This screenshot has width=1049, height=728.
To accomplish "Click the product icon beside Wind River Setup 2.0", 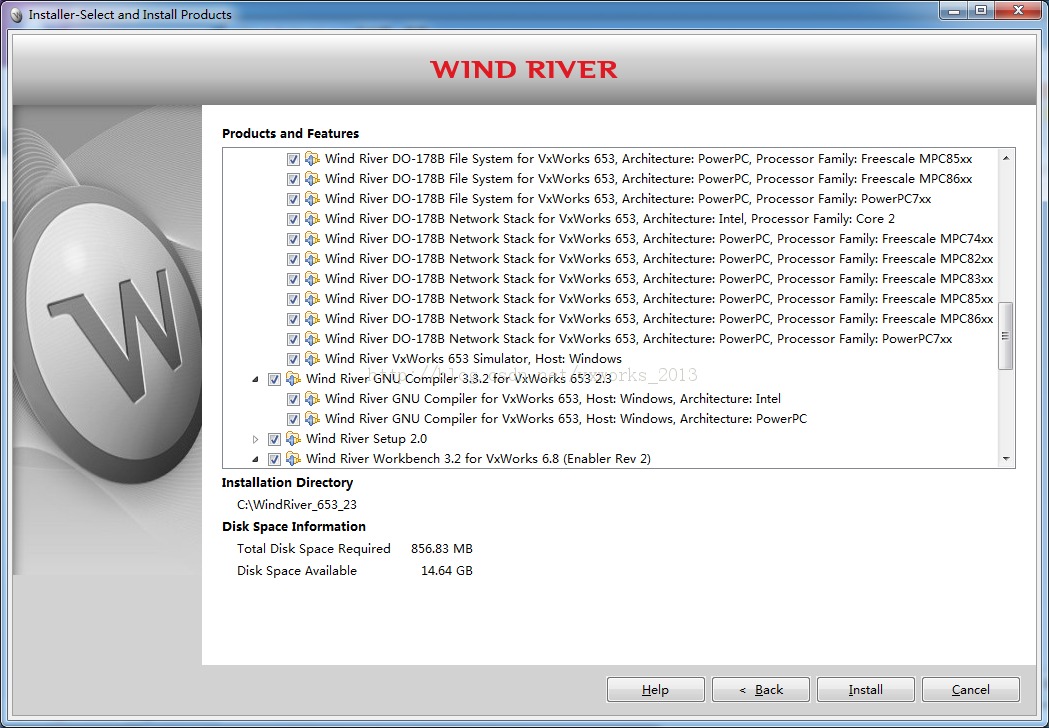I will coord(293,439).
